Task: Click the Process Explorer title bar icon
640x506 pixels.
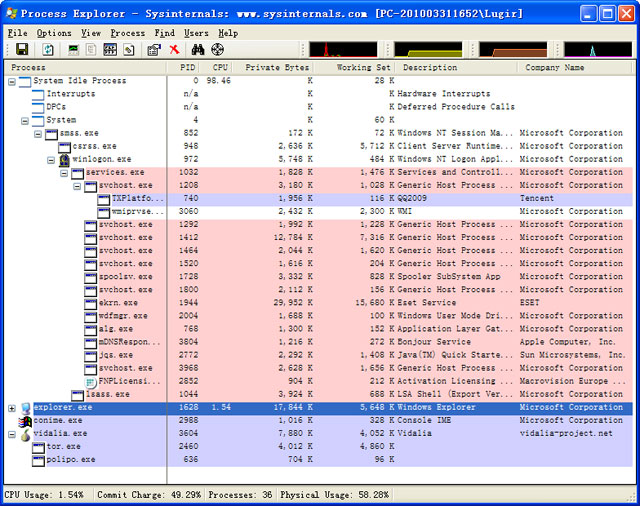Action: (12, 13)
